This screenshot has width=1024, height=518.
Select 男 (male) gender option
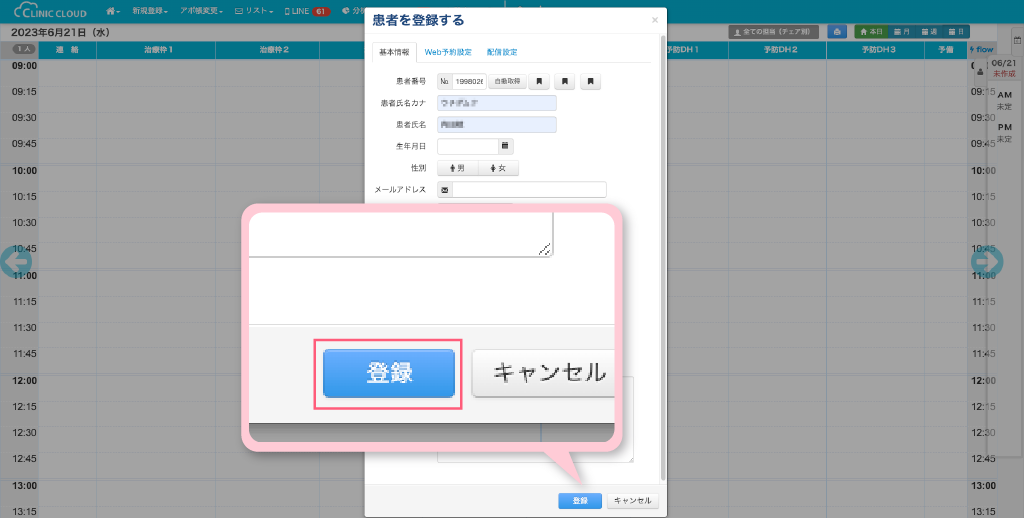(x=457, y=168)
